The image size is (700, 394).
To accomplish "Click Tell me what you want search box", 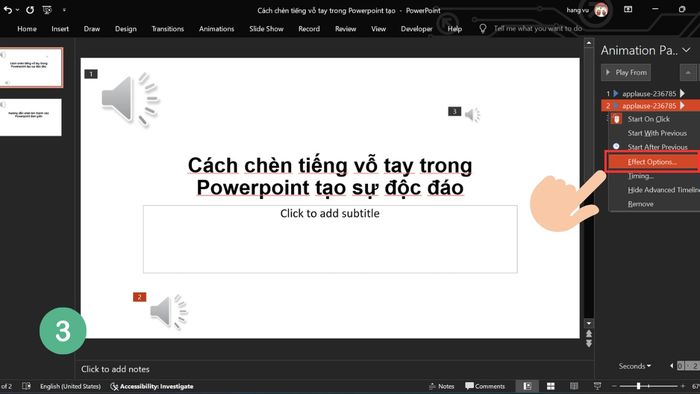I will [x=538, y=29].
